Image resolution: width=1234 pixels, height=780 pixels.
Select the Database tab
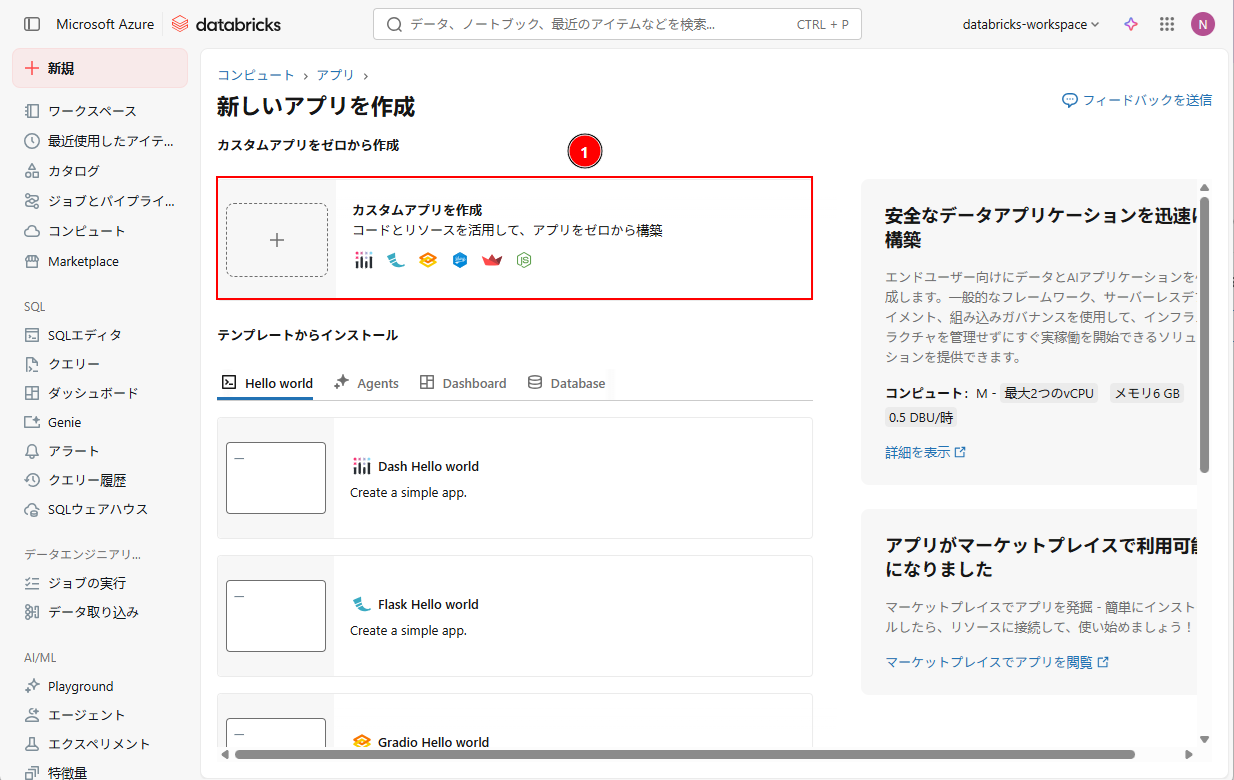click(x=566, y=383)
